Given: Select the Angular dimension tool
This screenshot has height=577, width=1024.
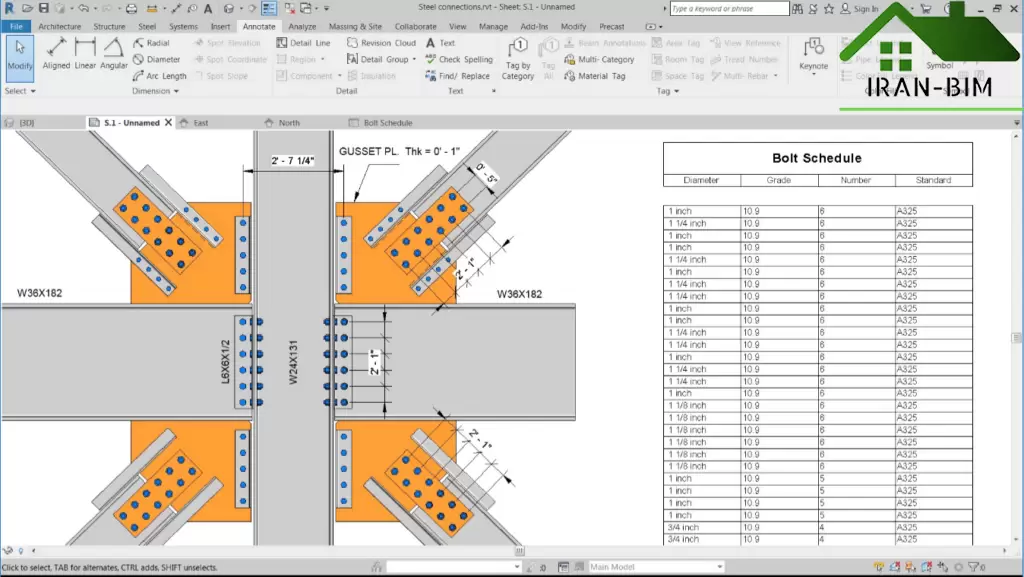Looking at the screenshot, I should point(114,53).
